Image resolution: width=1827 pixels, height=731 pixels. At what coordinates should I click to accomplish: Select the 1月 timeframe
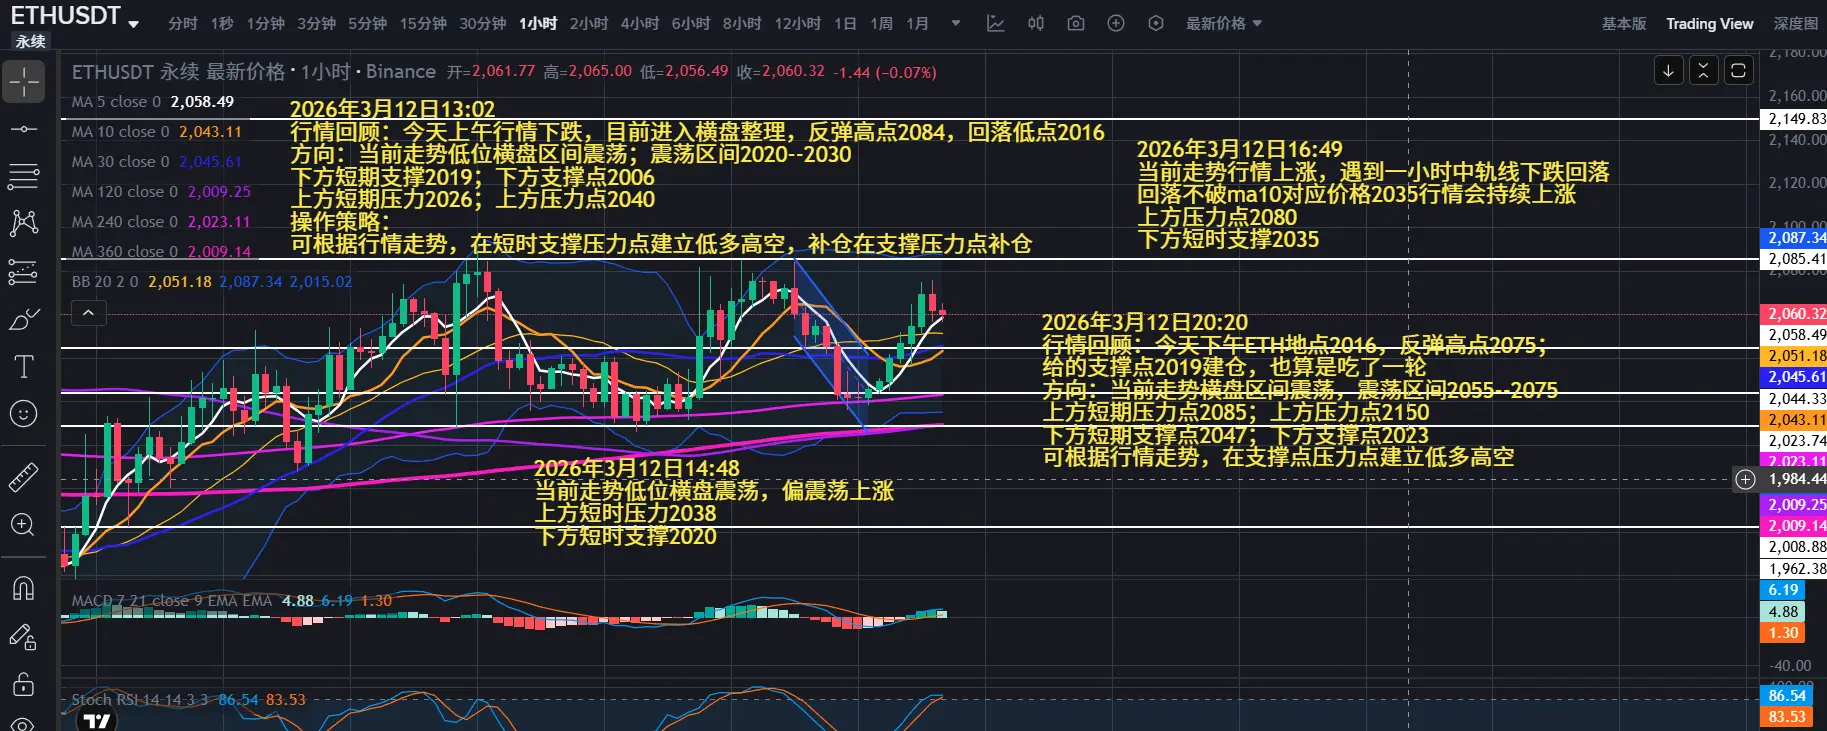point(918,23)
